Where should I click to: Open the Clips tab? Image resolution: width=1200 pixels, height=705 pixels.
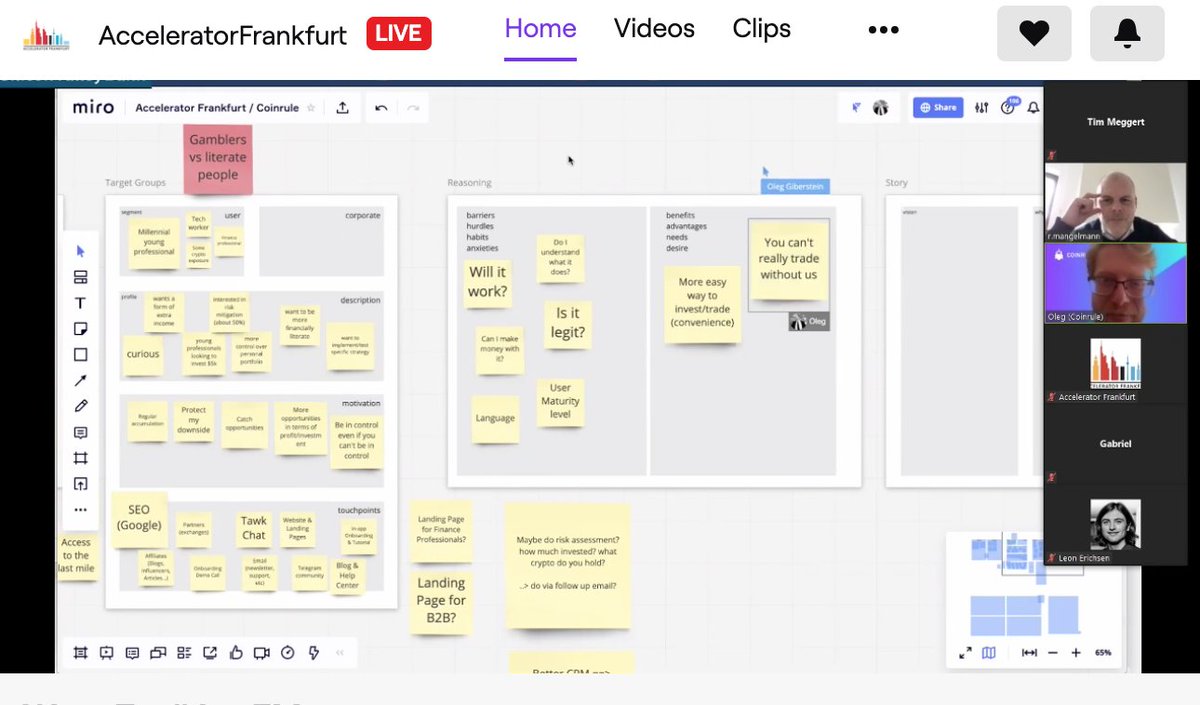[761, 28]
